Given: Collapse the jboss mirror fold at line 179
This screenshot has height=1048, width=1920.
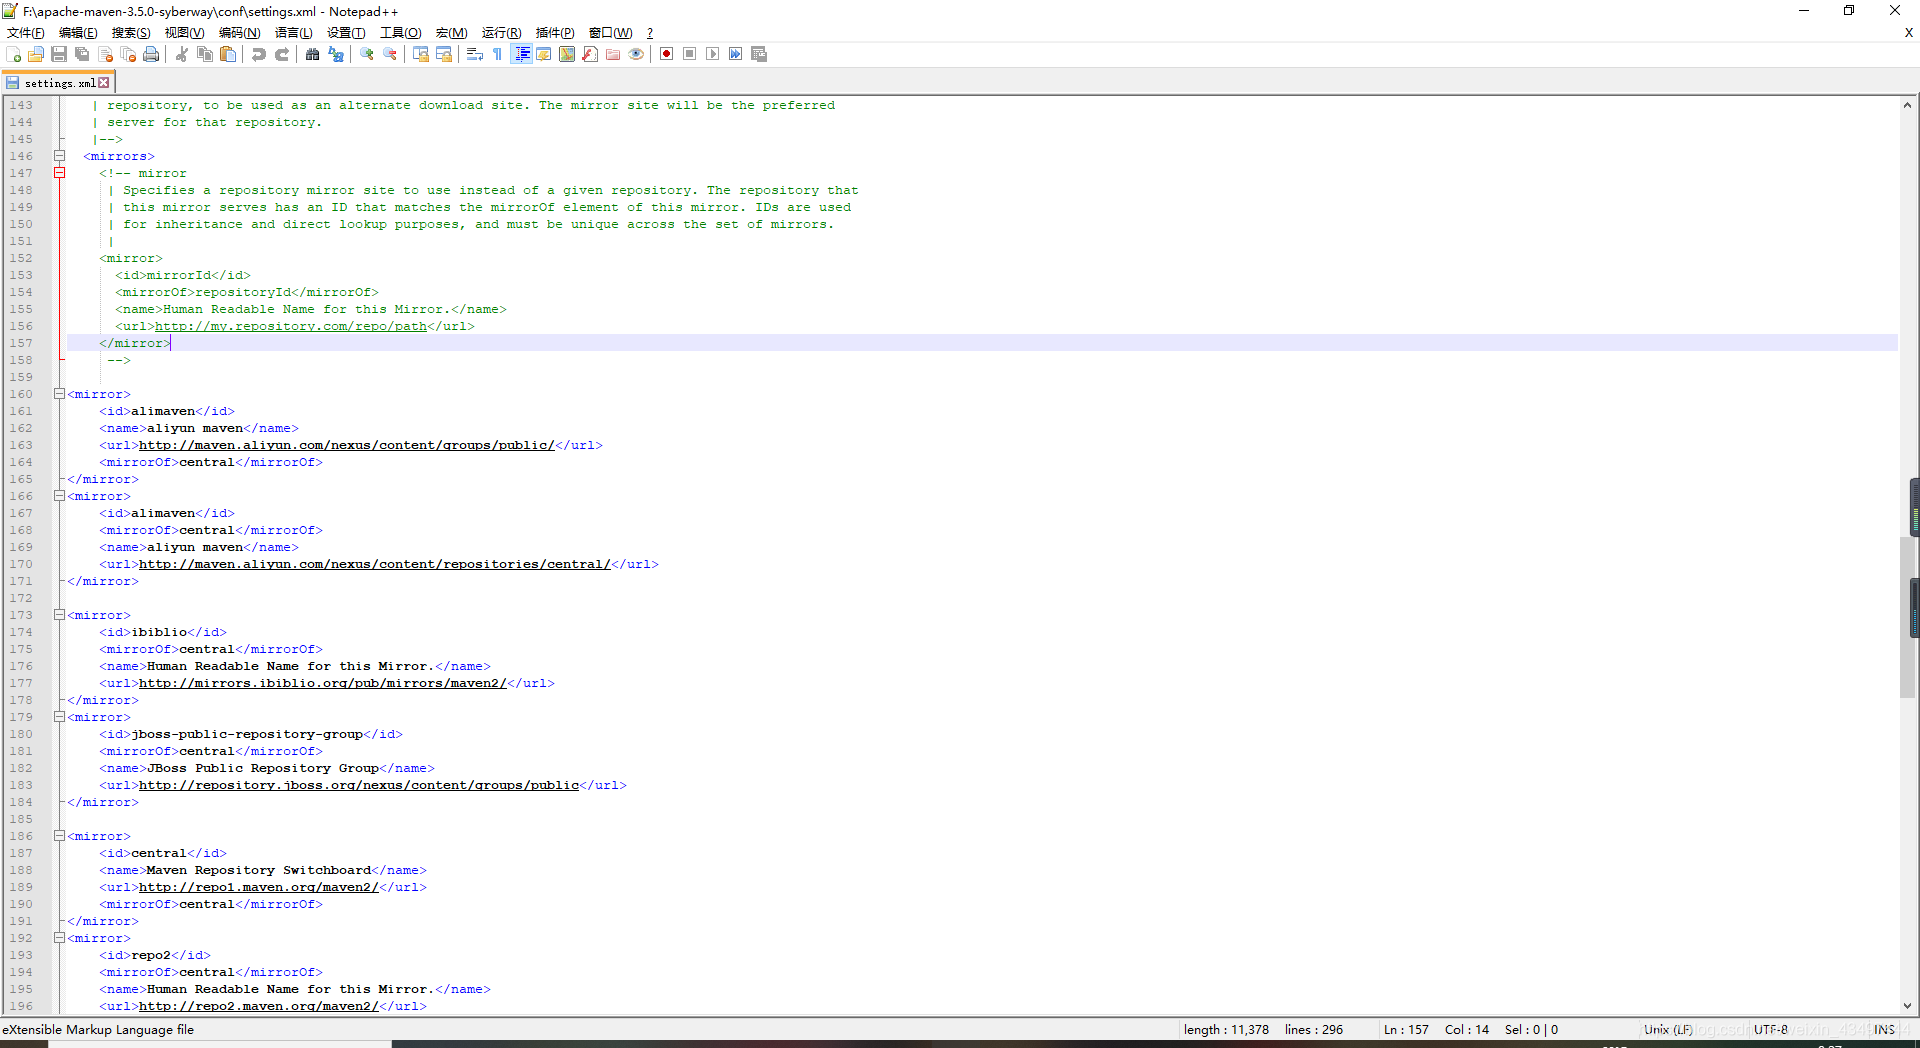Looking at the screenshot, I should 59,717.
